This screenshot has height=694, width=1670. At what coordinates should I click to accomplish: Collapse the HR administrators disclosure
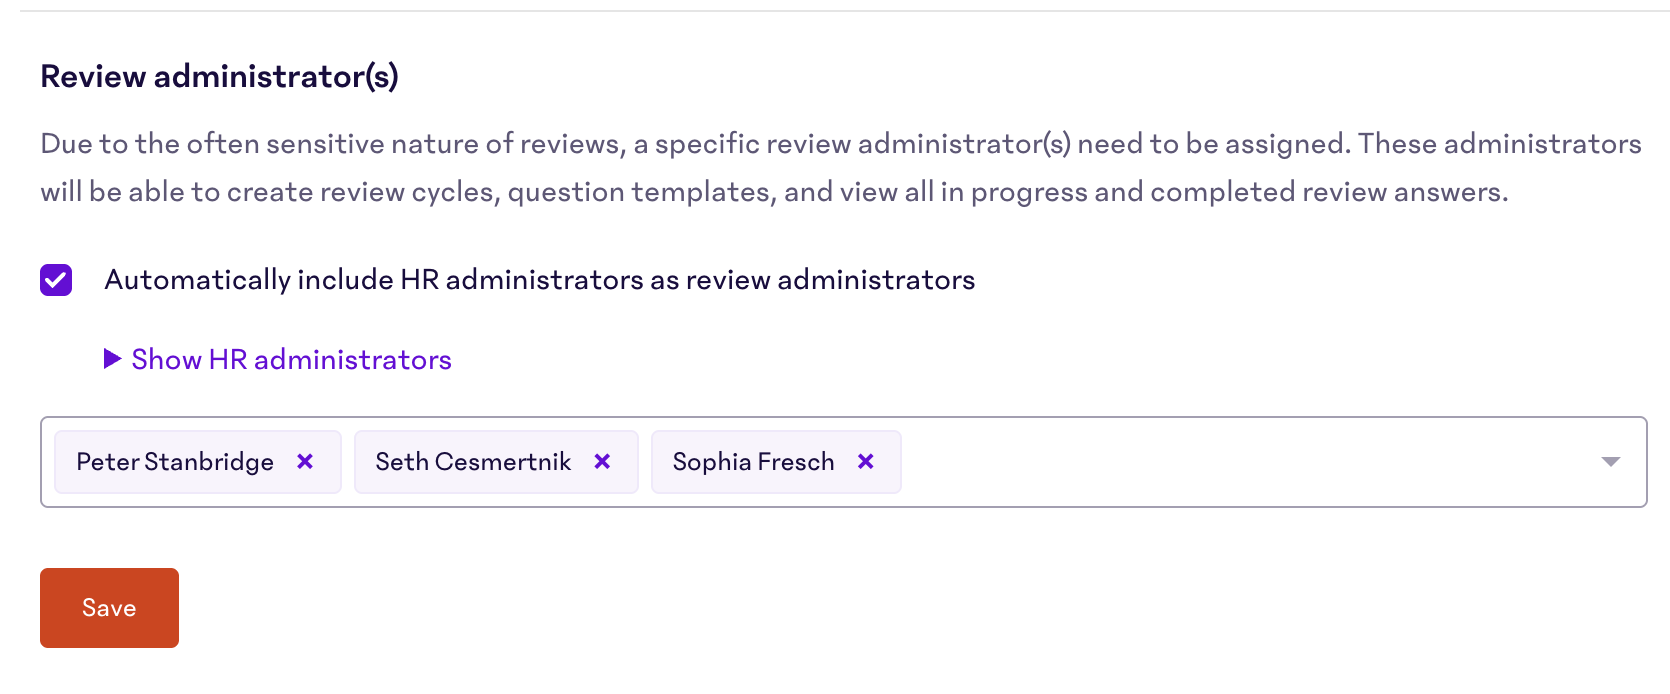(x=291, y=359)
